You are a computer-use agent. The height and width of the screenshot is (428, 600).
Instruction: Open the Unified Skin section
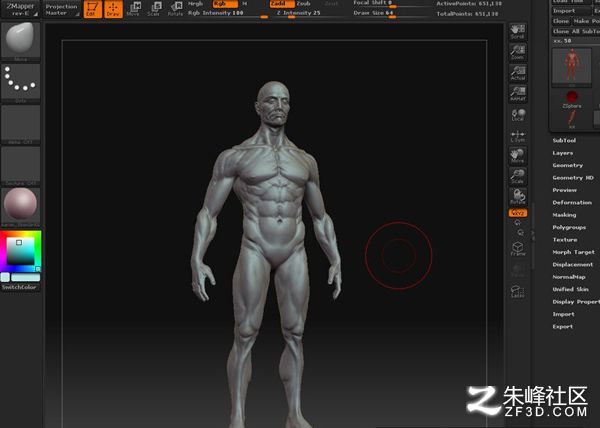point(571,289)
